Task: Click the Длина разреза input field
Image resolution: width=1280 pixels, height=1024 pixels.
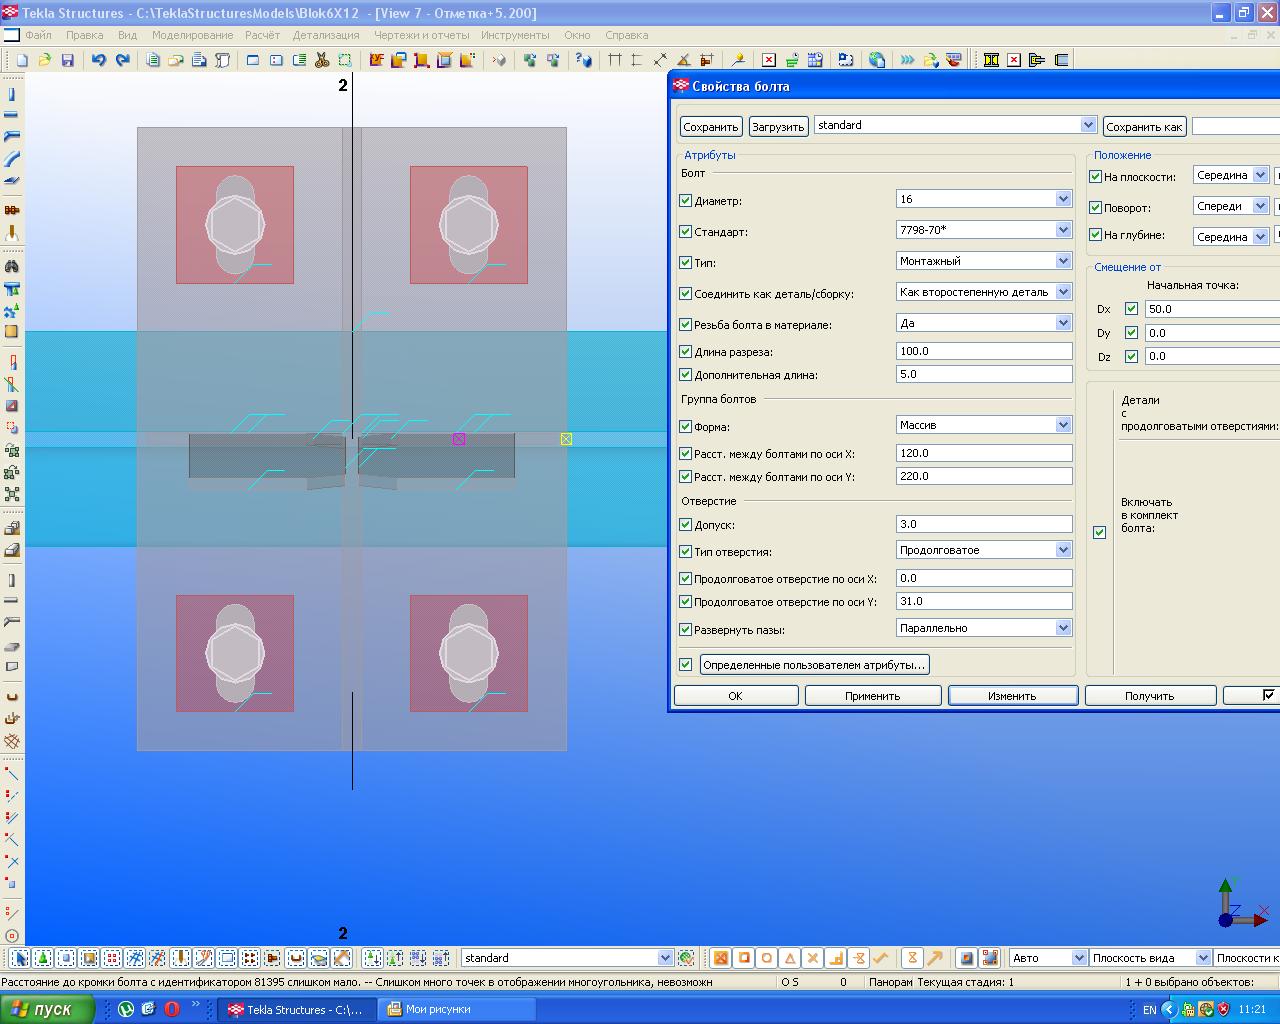Action: [984, 352]
